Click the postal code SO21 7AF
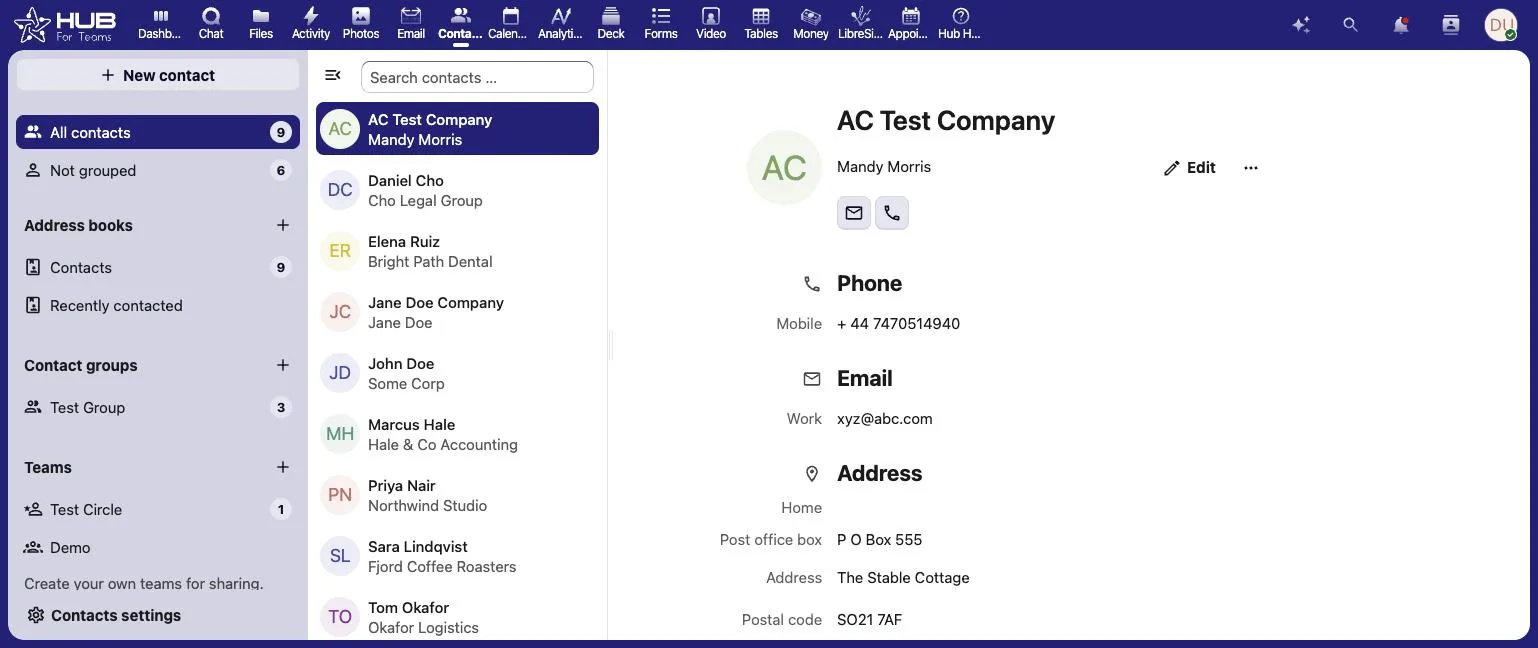Screen dimensions: 1538x648 coord(869,620)
